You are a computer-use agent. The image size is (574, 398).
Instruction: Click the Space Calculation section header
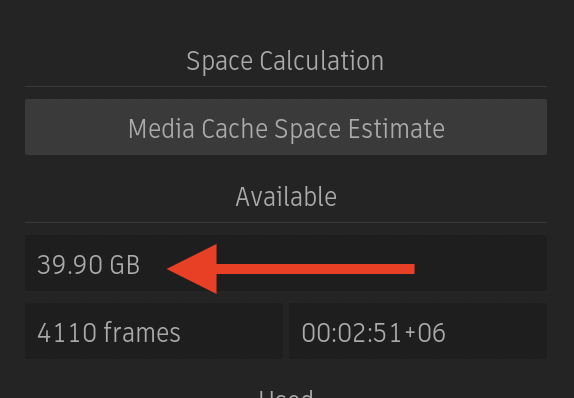point(285,61)
